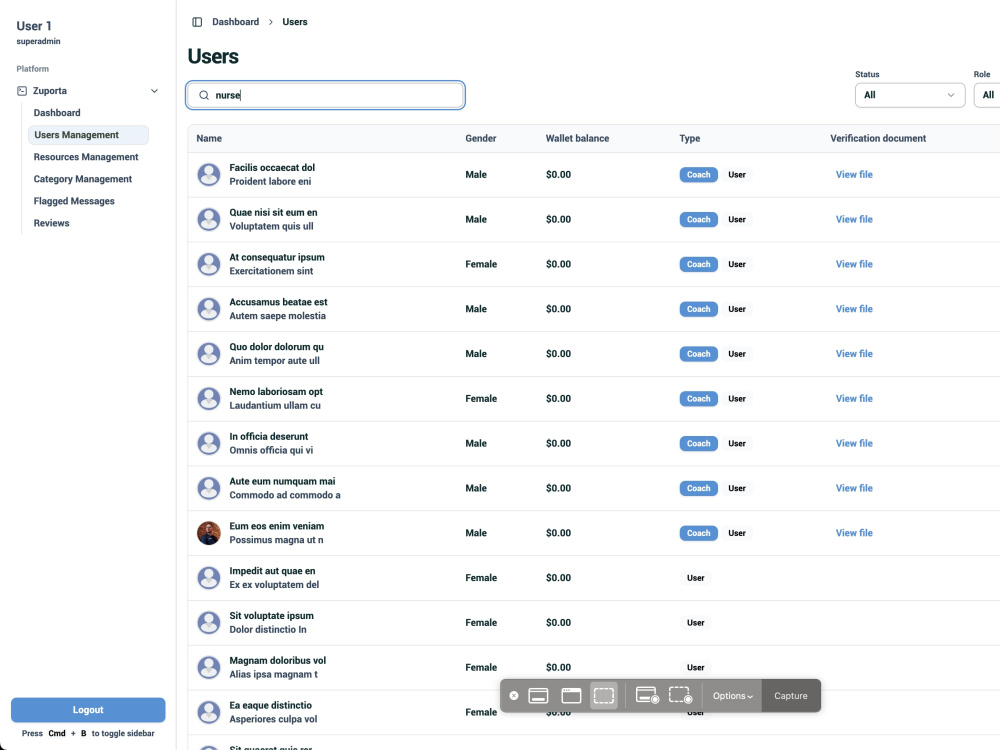
Task: Open avatar photo of Eum eos enim veniam
Action: tap(209, 533)
